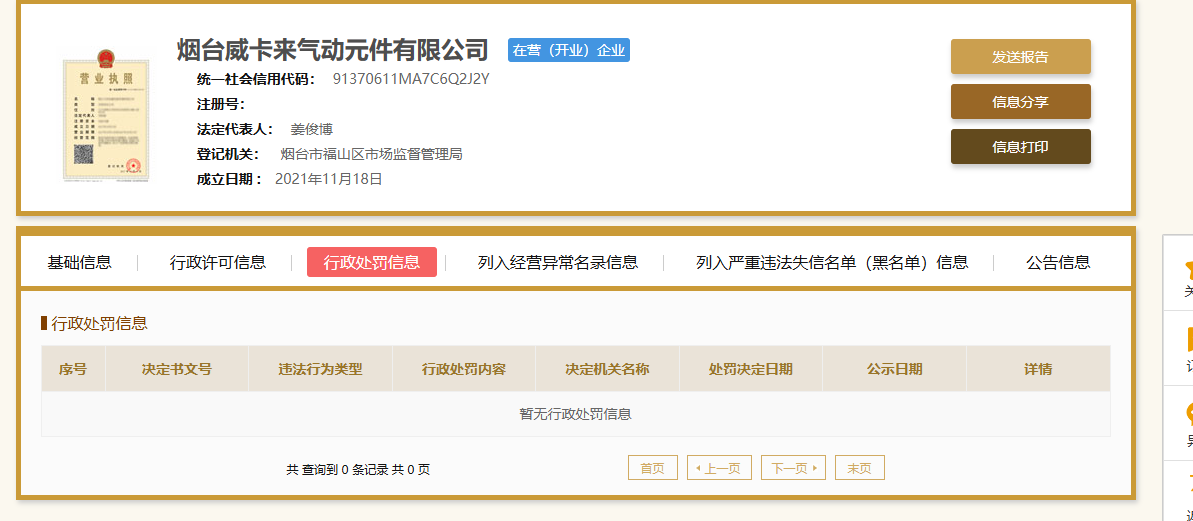Click 决定书文号 column header
Image resolution: width=1193 pixels, height=521 pixels.
177,369
